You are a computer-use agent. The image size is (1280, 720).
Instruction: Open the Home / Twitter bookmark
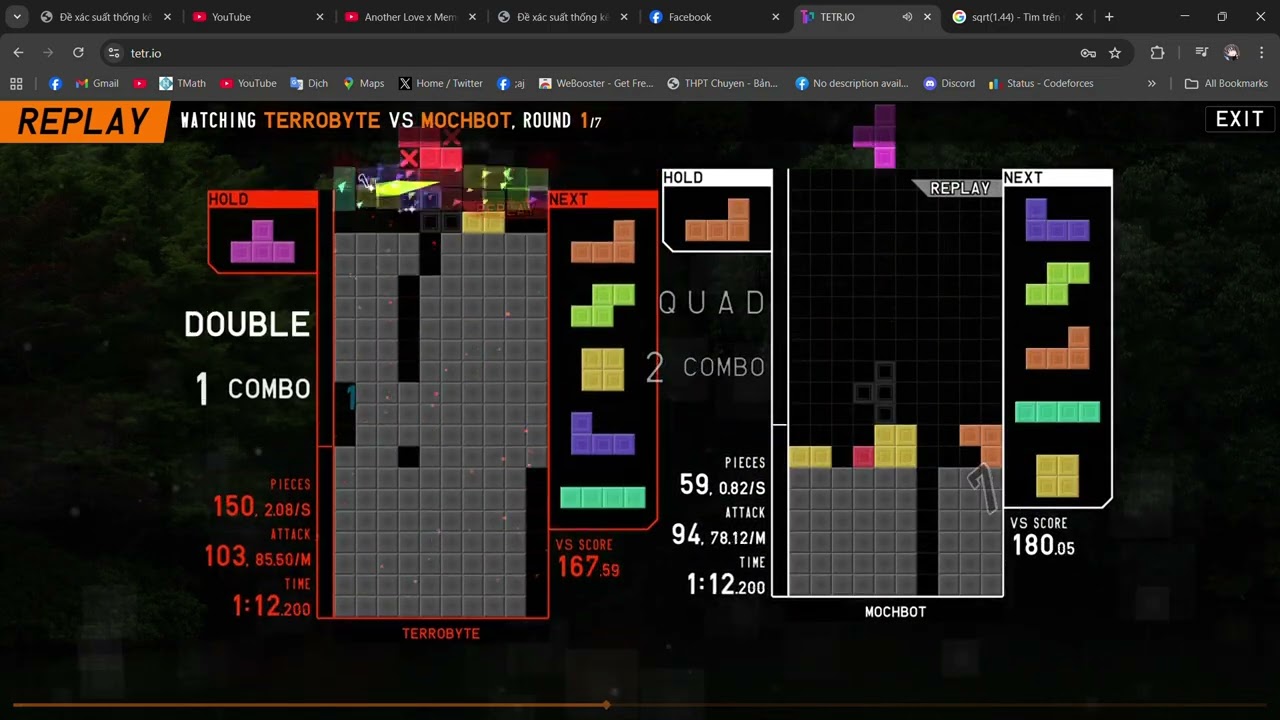tap(440, 84)
